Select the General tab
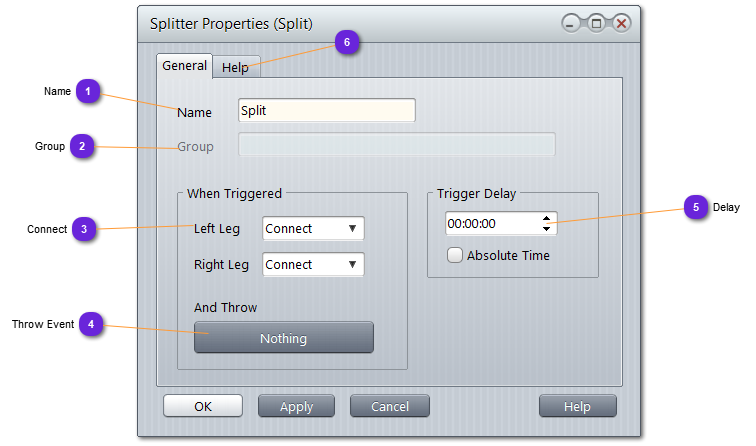The image size is (756, 446). (185, 66)
